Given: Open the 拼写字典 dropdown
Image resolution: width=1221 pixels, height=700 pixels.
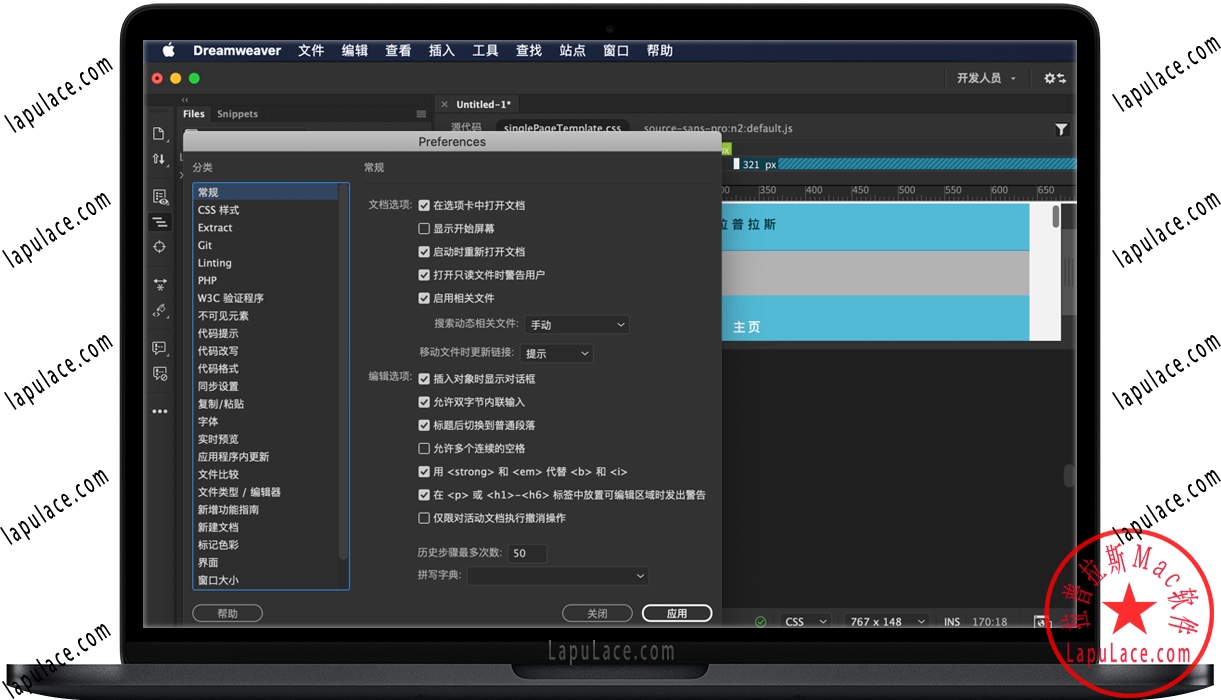Looking at the screenshot, I should 557,576.
